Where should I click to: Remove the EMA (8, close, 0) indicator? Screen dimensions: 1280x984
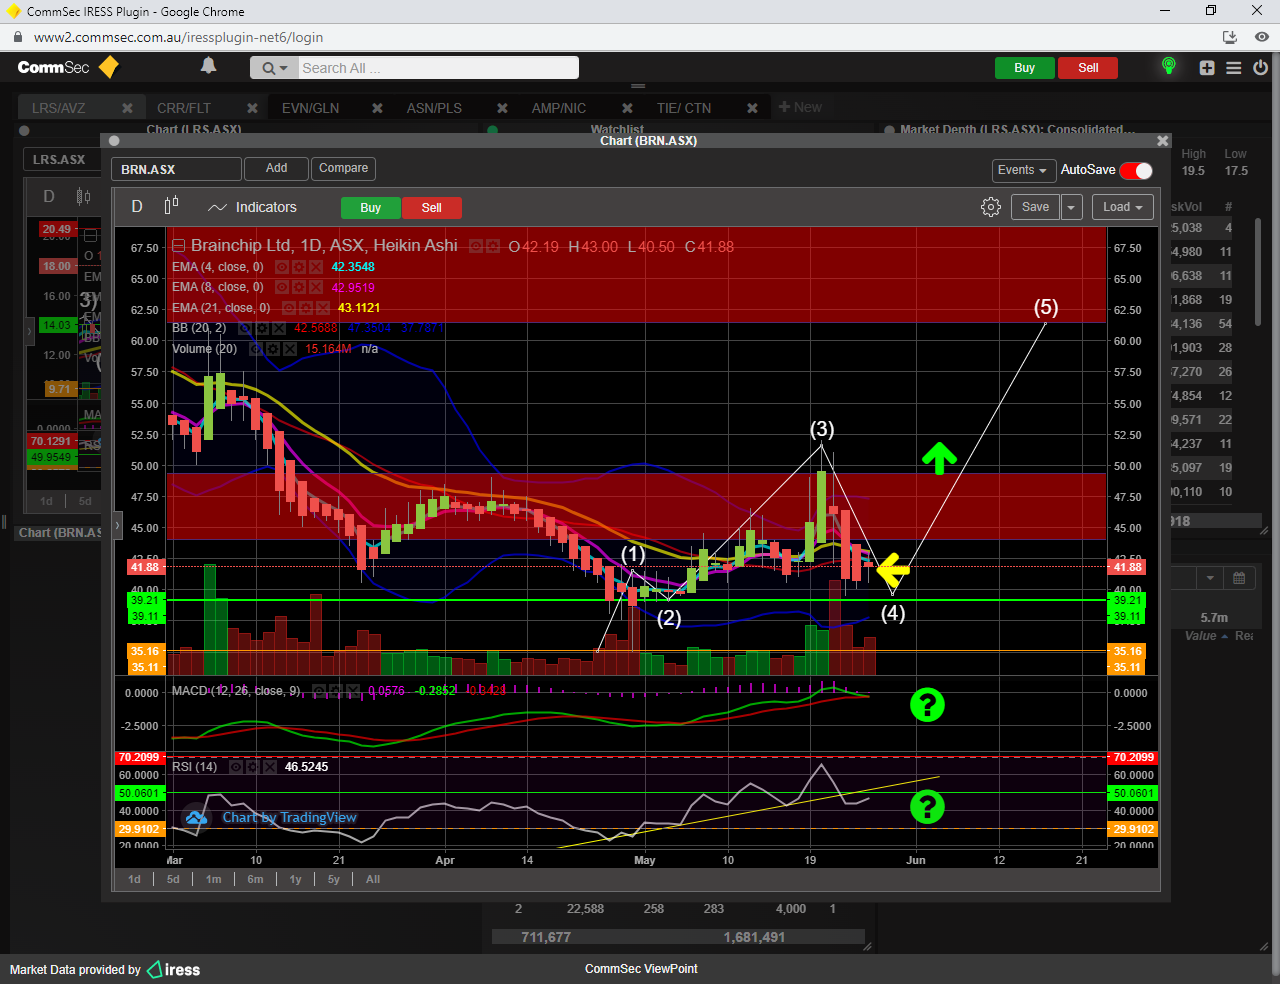(x=316, y=287)
